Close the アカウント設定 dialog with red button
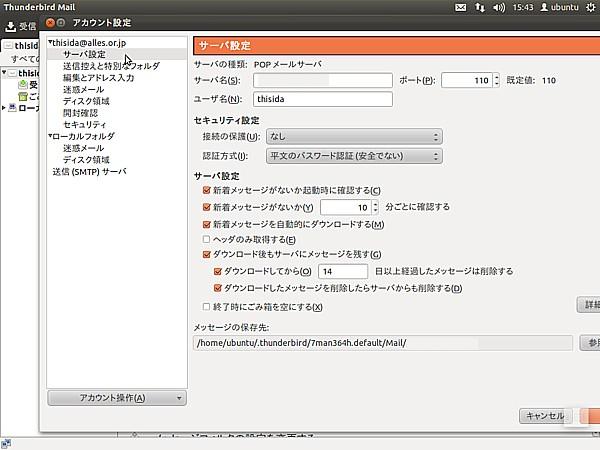The height and width of the screenshot is (450, 600). click(50, 23)
